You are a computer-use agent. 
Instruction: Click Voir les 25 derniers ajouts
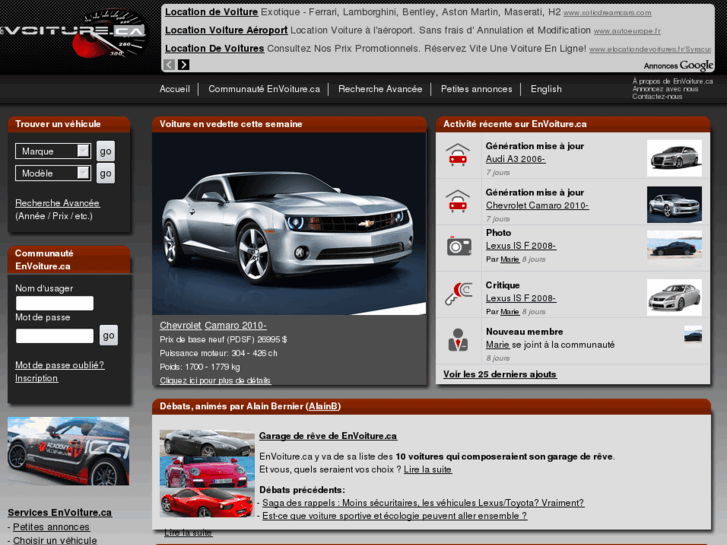500,374
